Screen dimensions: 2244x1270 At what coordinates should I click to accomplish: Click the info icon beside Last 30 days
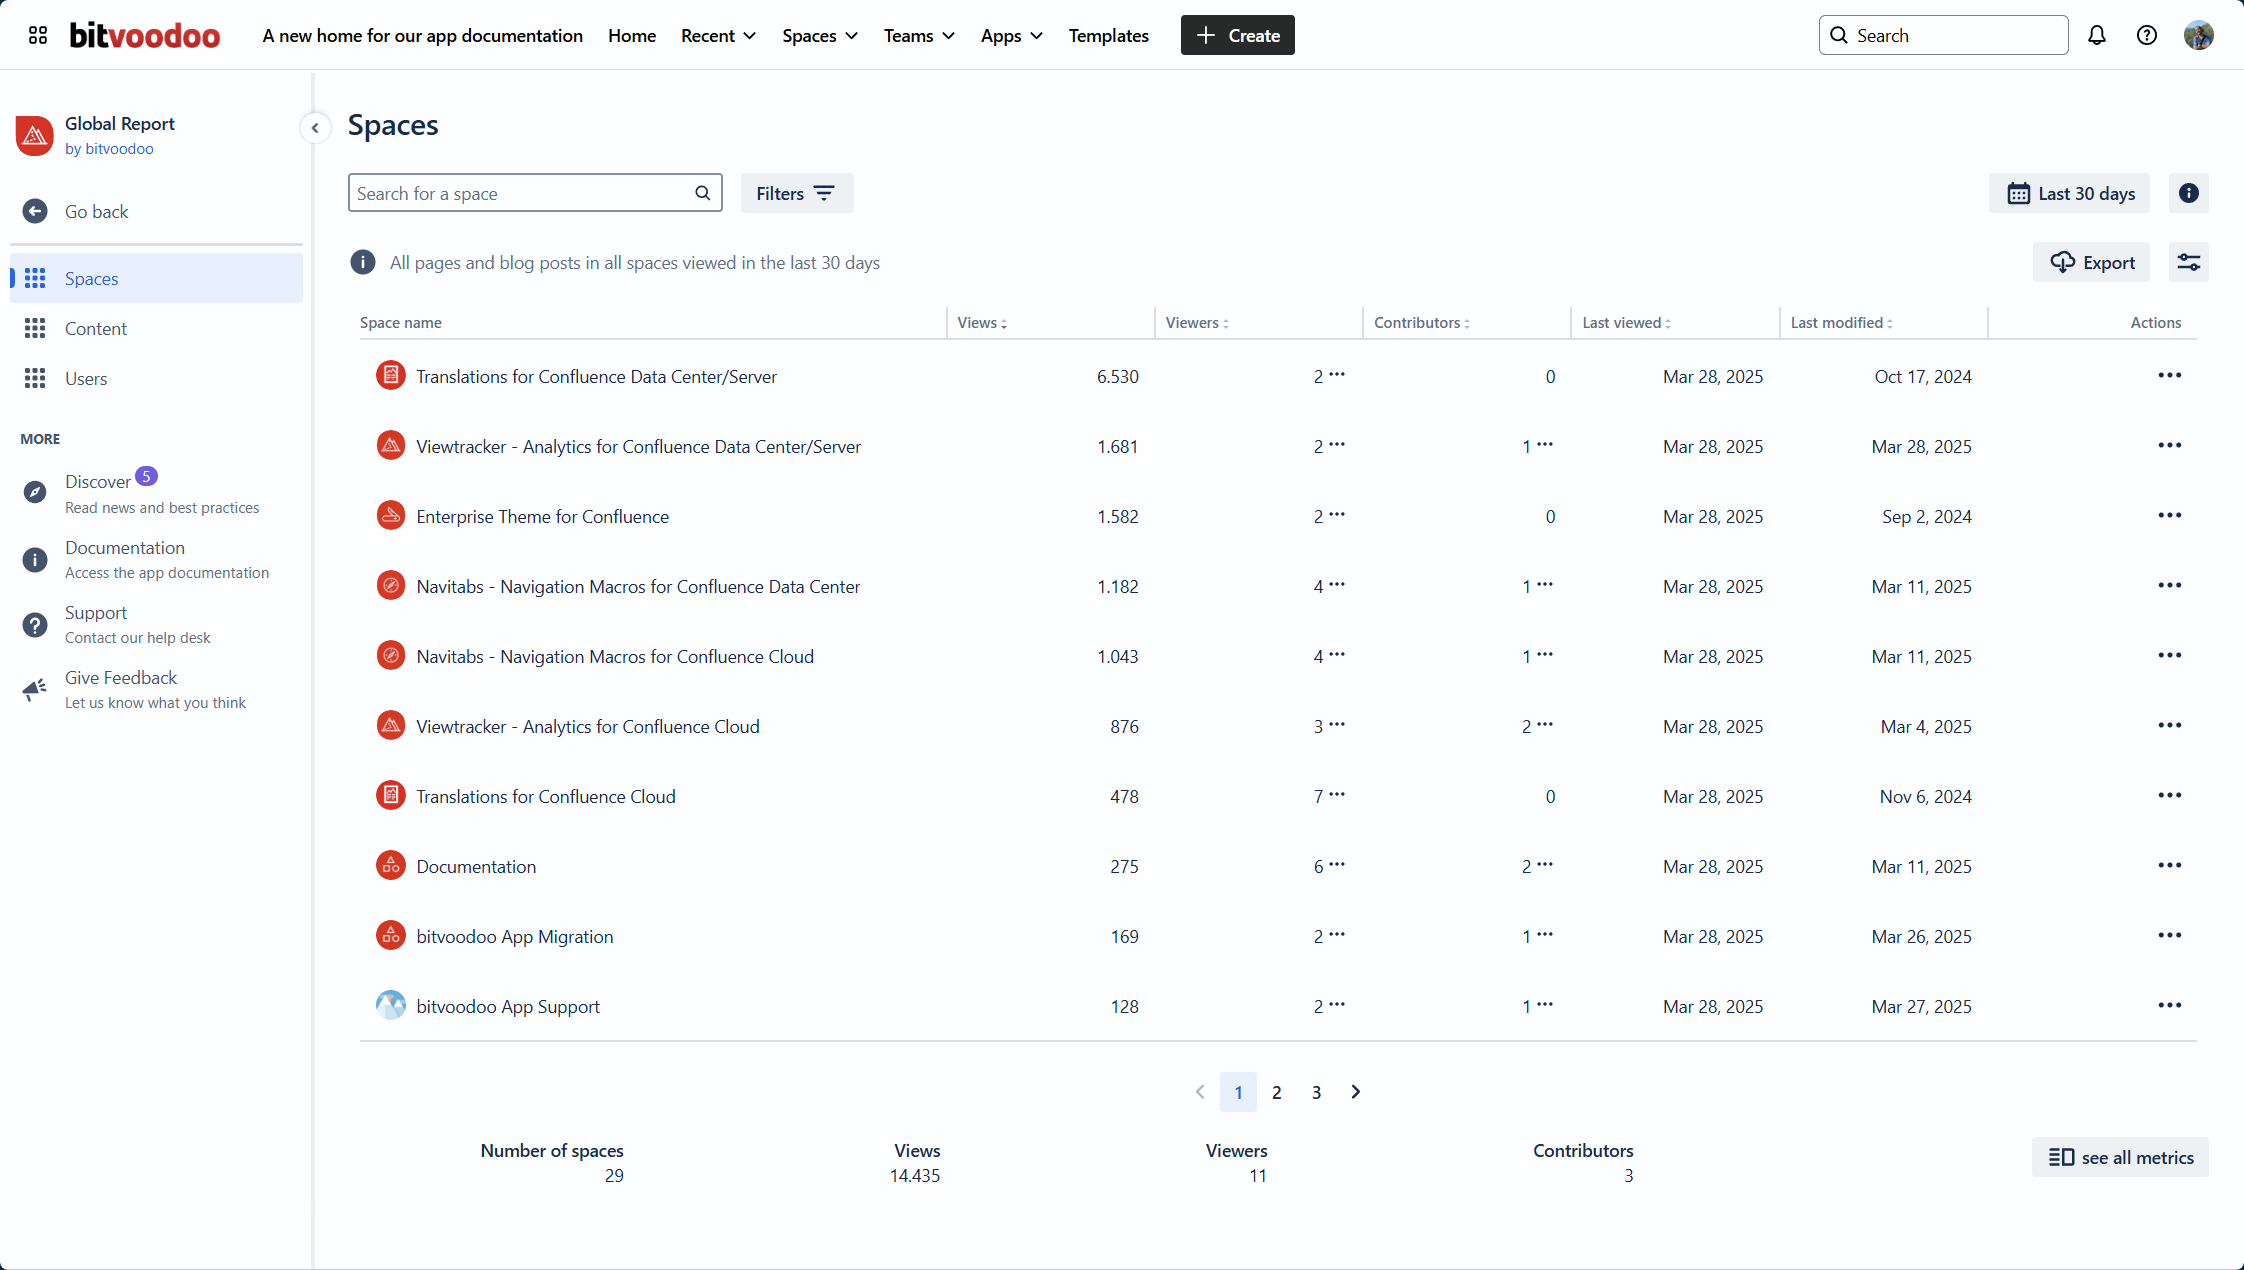[x=2188, y=193]
